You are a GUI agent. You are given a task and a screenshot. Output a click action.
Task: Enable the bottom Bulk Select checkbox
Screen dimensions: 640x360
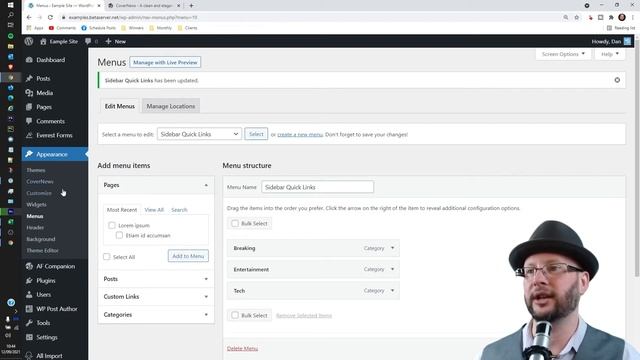tap(235, 315)
